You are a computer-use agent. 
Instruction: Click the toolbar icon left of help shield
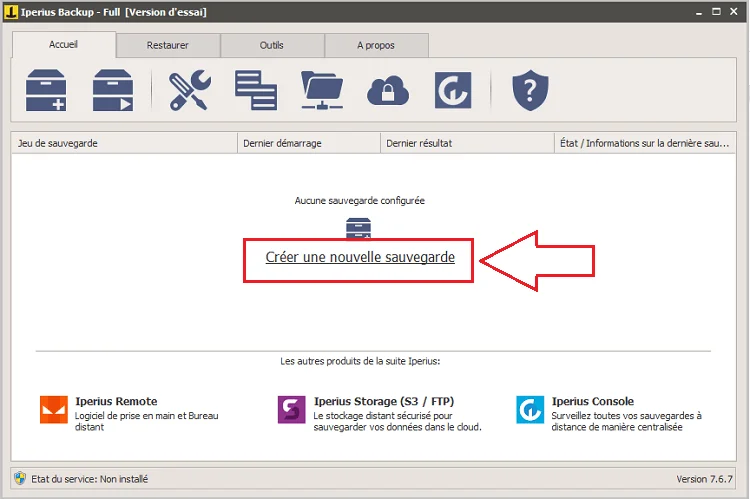(x=453, y=90)
